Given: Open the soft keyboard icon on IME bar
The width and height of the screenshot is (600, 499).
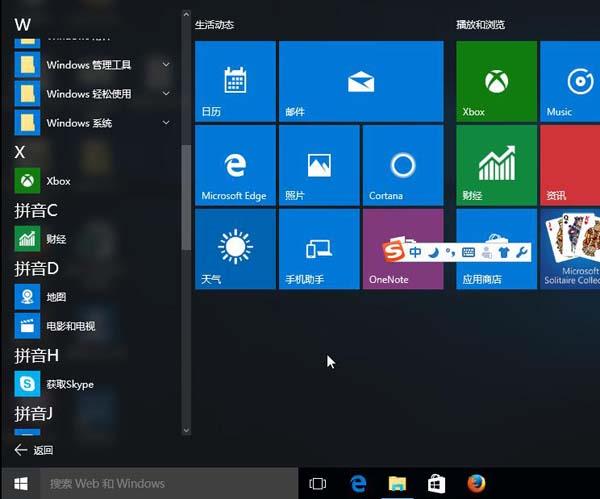Looking at the screenshot, I should pyautogui.click(x=468, y=253).
